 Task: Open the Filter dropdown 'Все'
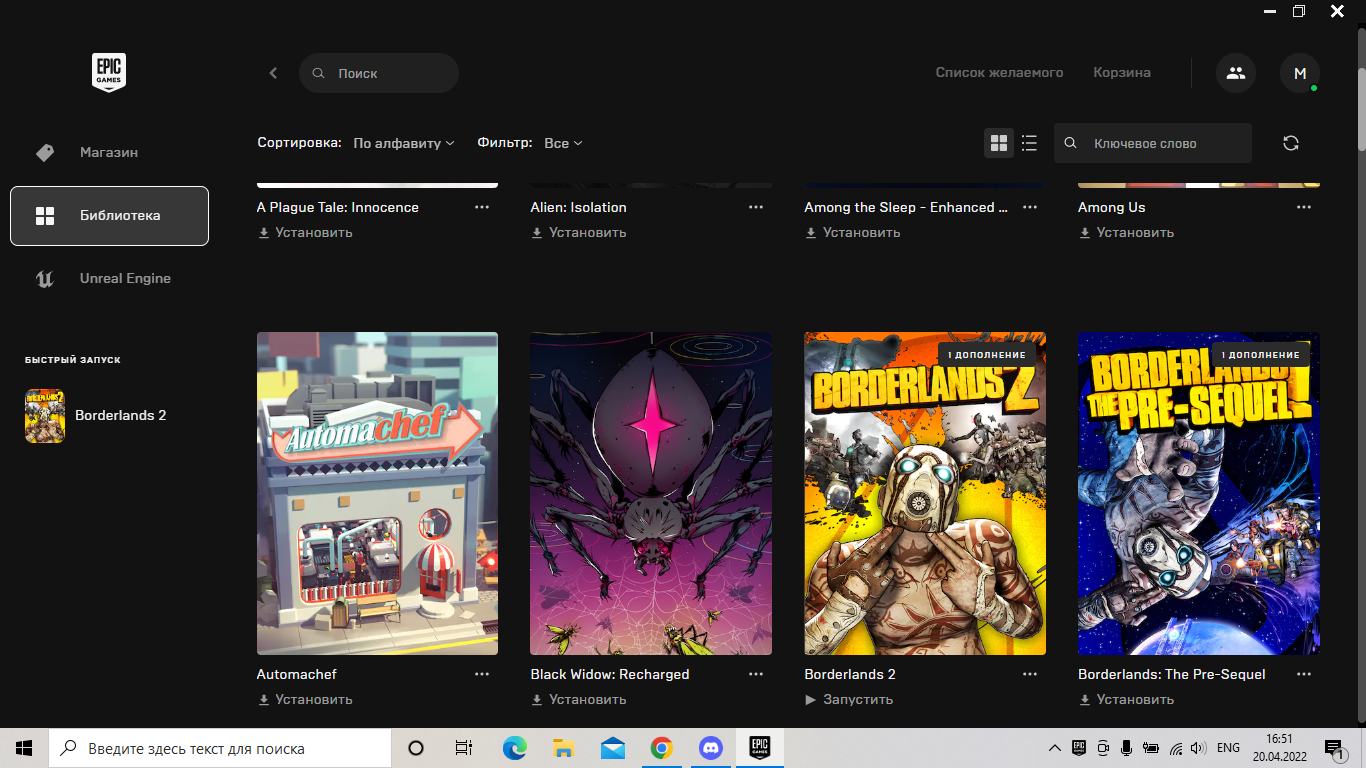[x=563, y=143]
